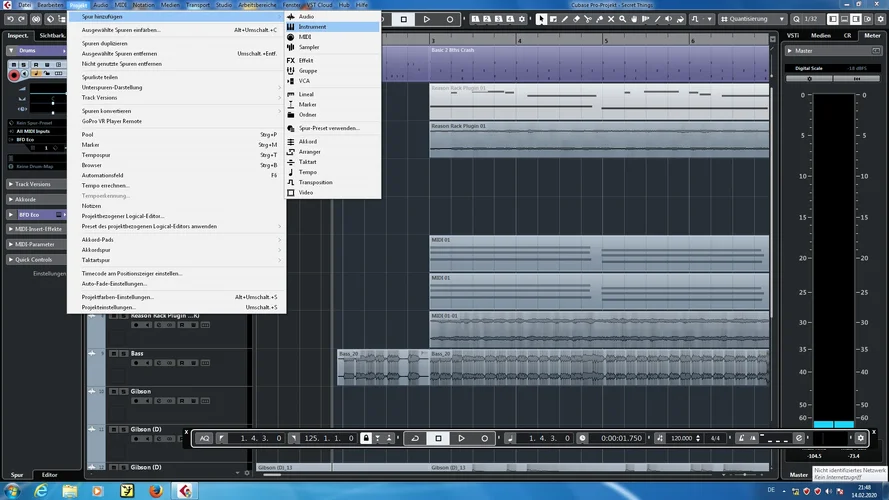Expand the Track Versions inspector section
Image resolution: width=889 pixels, height=500 pixels.
pos(33,184)
